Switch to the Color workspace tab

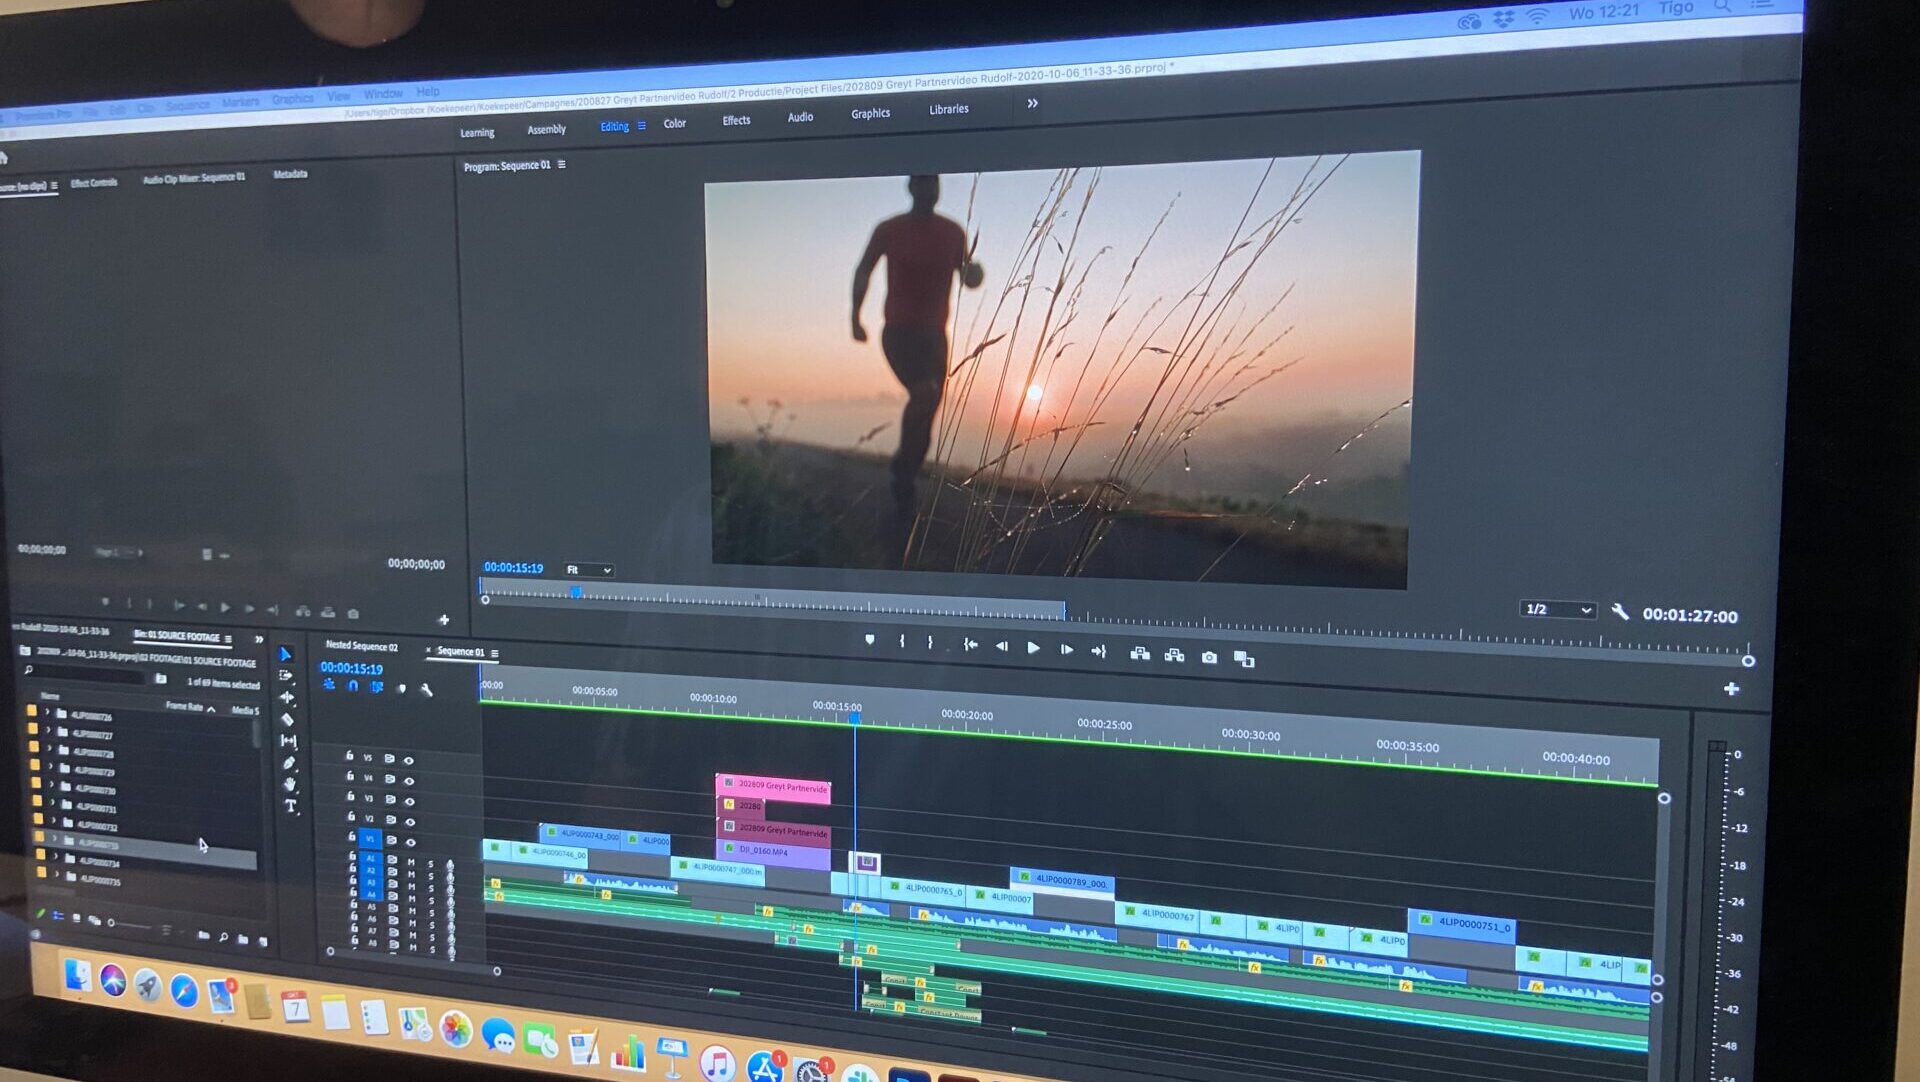pos(675,123)
